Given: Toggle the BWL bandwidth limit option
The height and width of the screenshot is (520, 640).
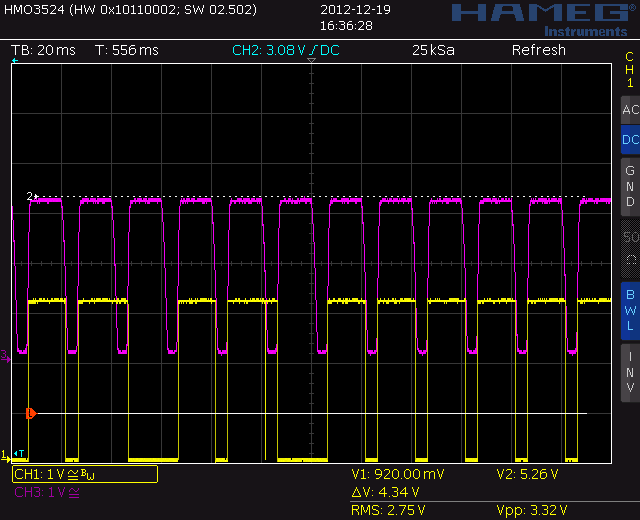Looking at the screenshot, I should (630, 310).
